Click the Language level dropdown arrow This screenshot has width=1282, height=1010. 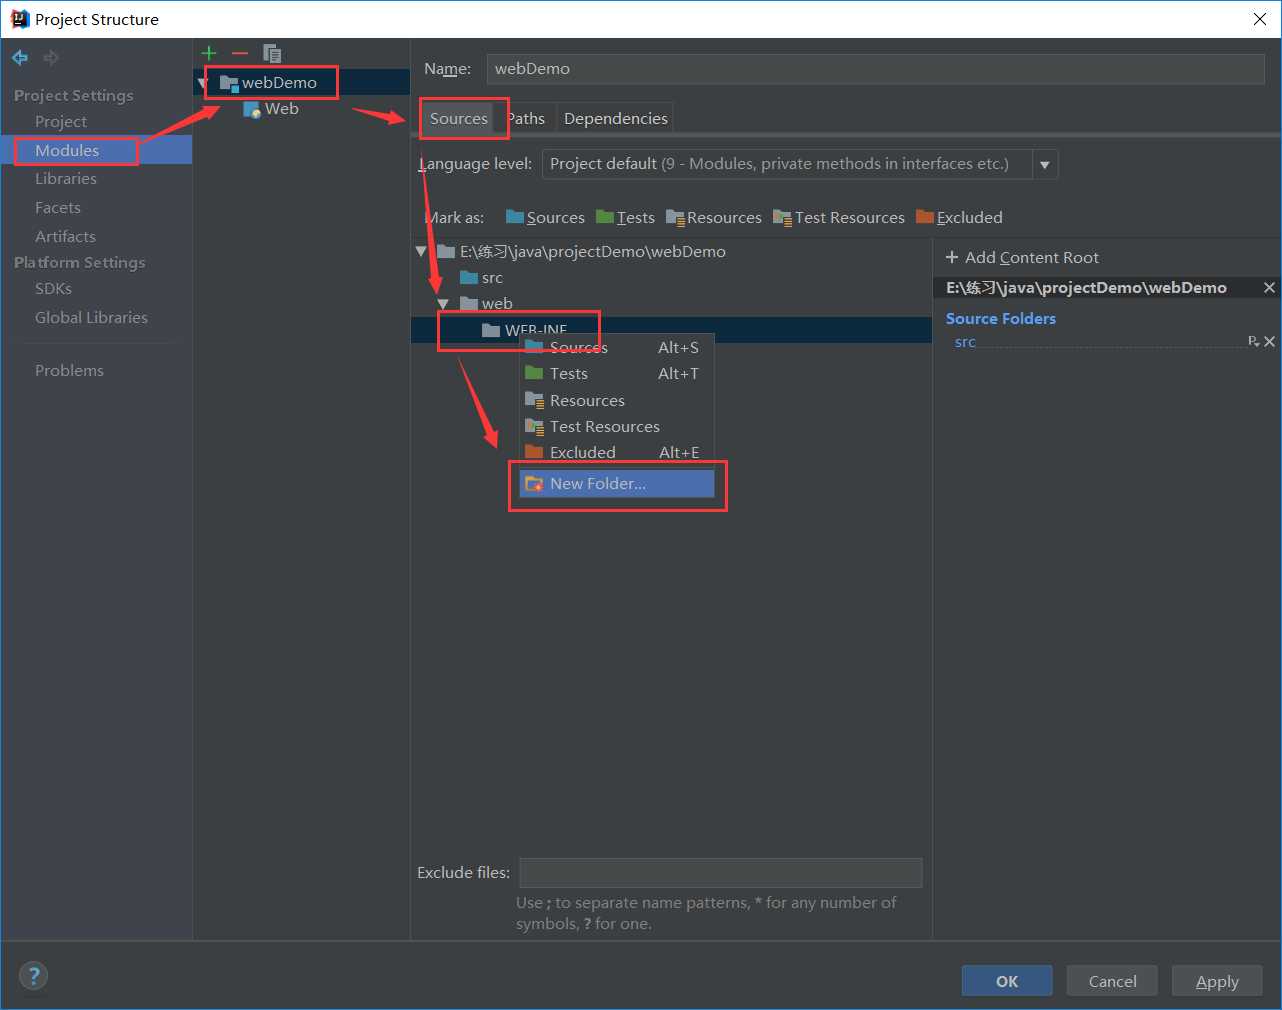pyautogui.click(x=1045, y=164)
